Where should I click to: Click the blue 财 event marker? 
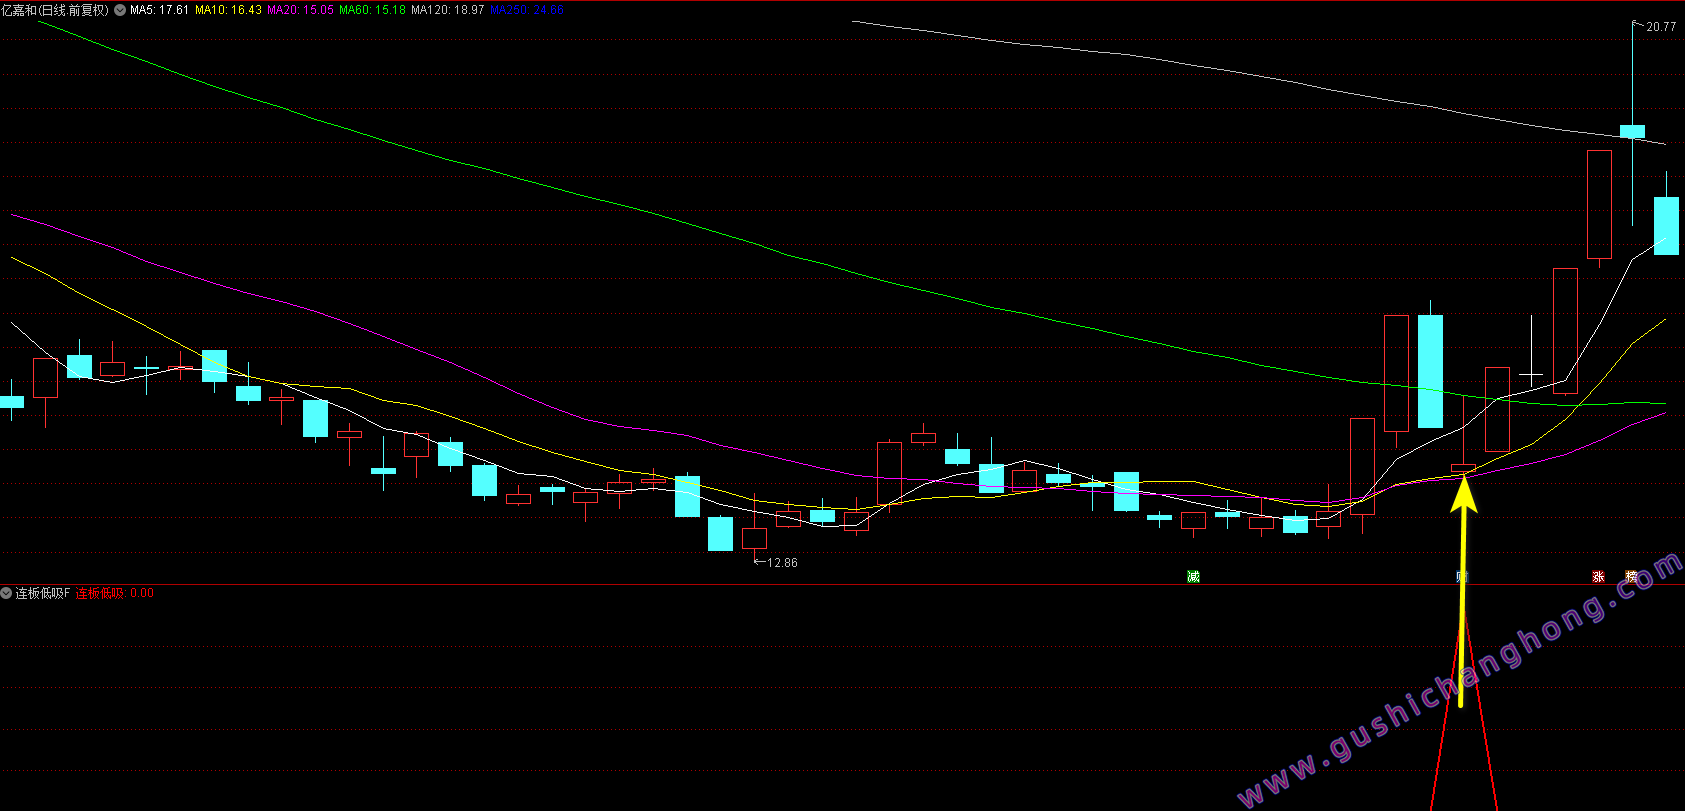pyautogui.click(x=1462, y=577)
